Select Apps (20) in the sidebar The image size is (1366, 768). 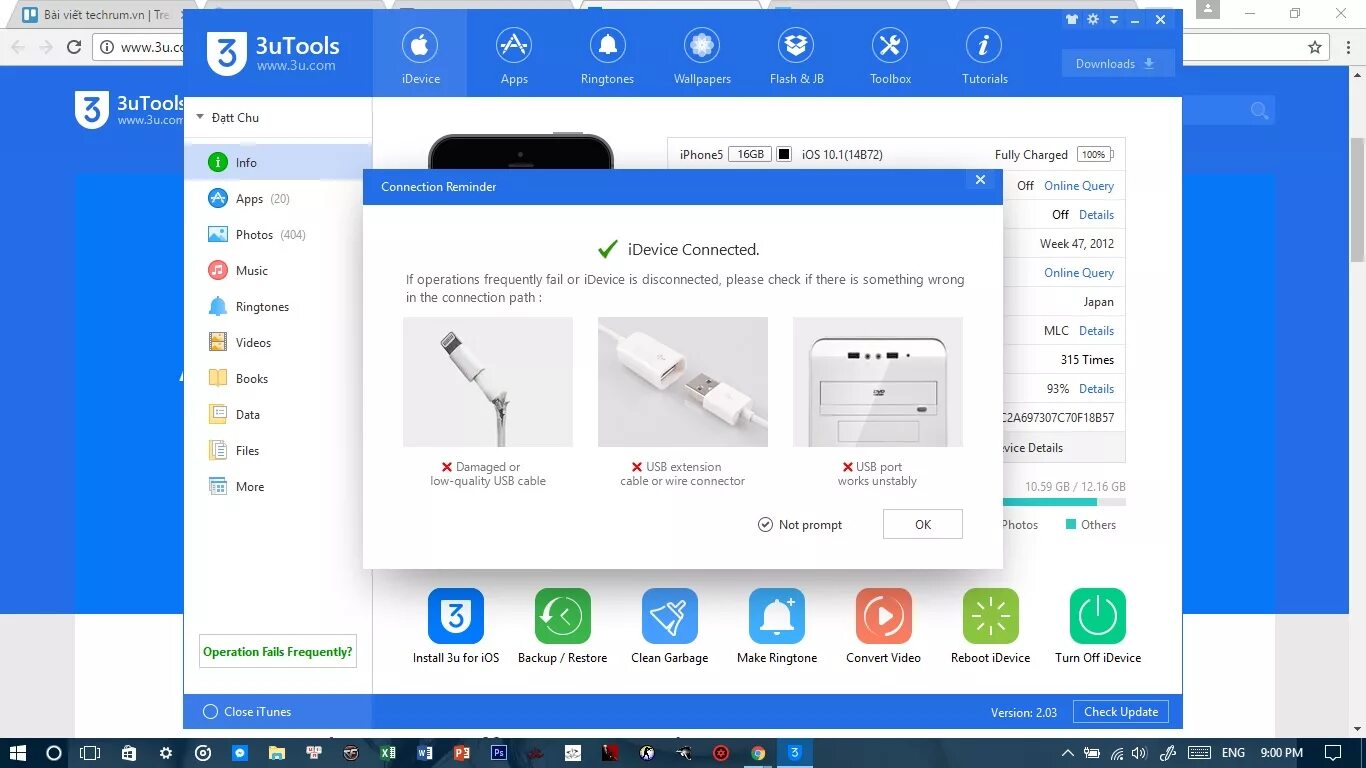[x=278, y=198]
